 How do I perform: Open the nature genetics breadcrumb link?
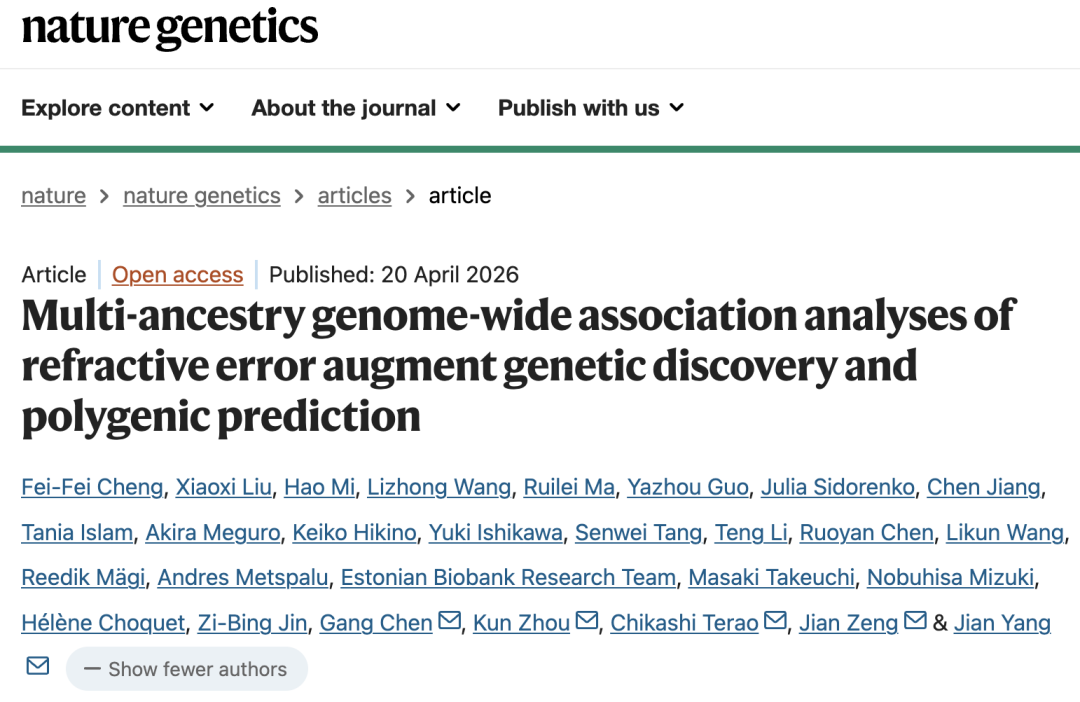click(202, 196)
